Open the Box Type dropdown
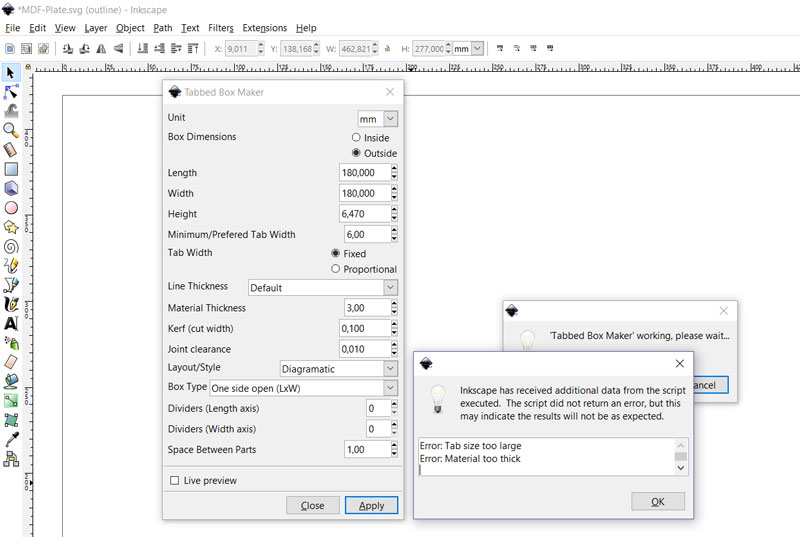 304,388
